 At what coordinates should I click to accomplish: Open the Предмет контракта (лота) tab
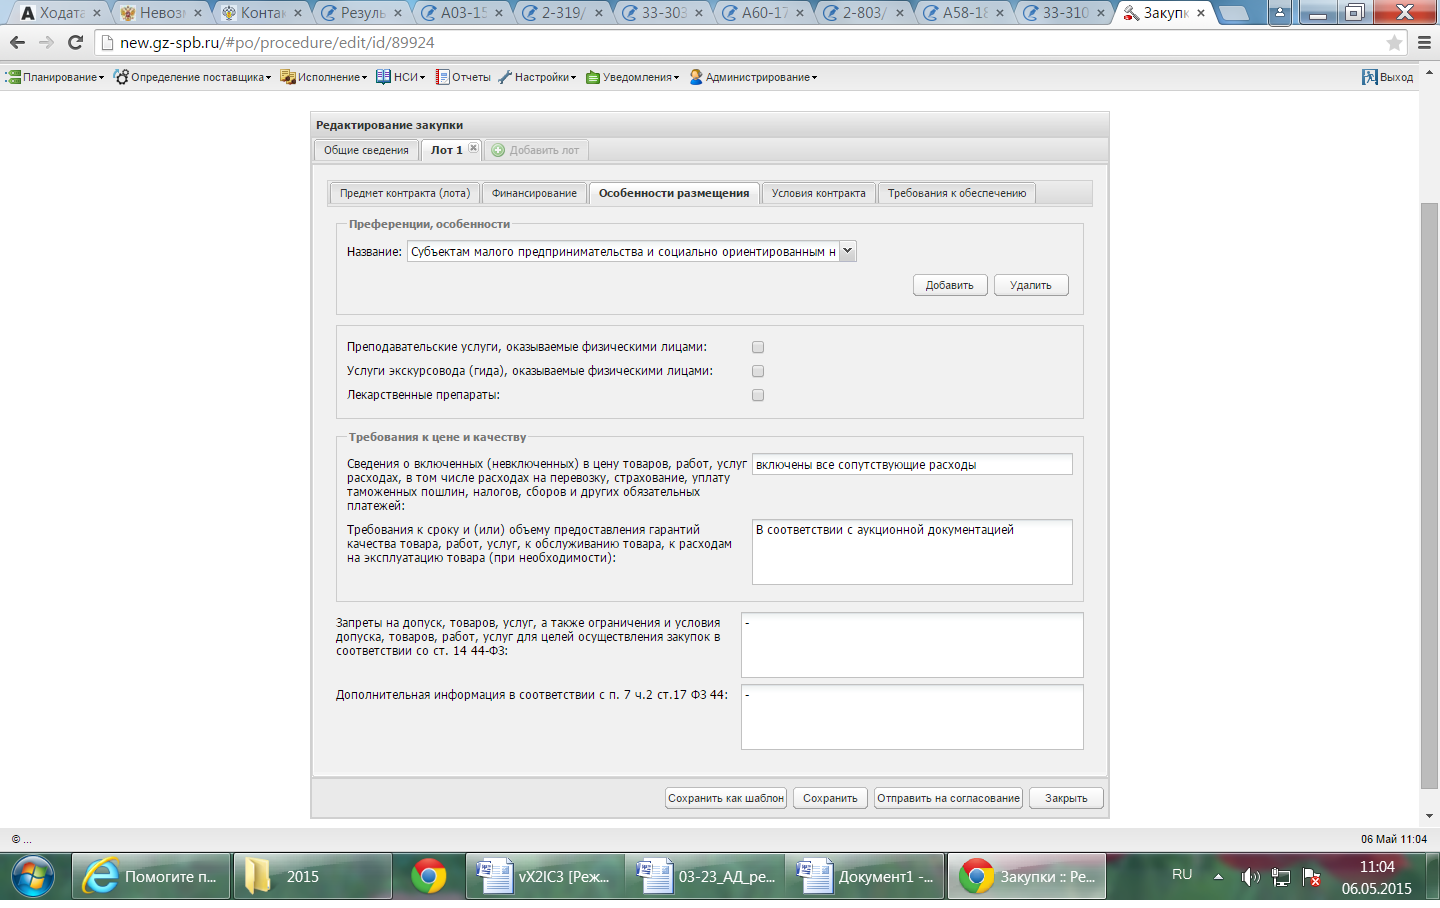(x=404, y=193)
